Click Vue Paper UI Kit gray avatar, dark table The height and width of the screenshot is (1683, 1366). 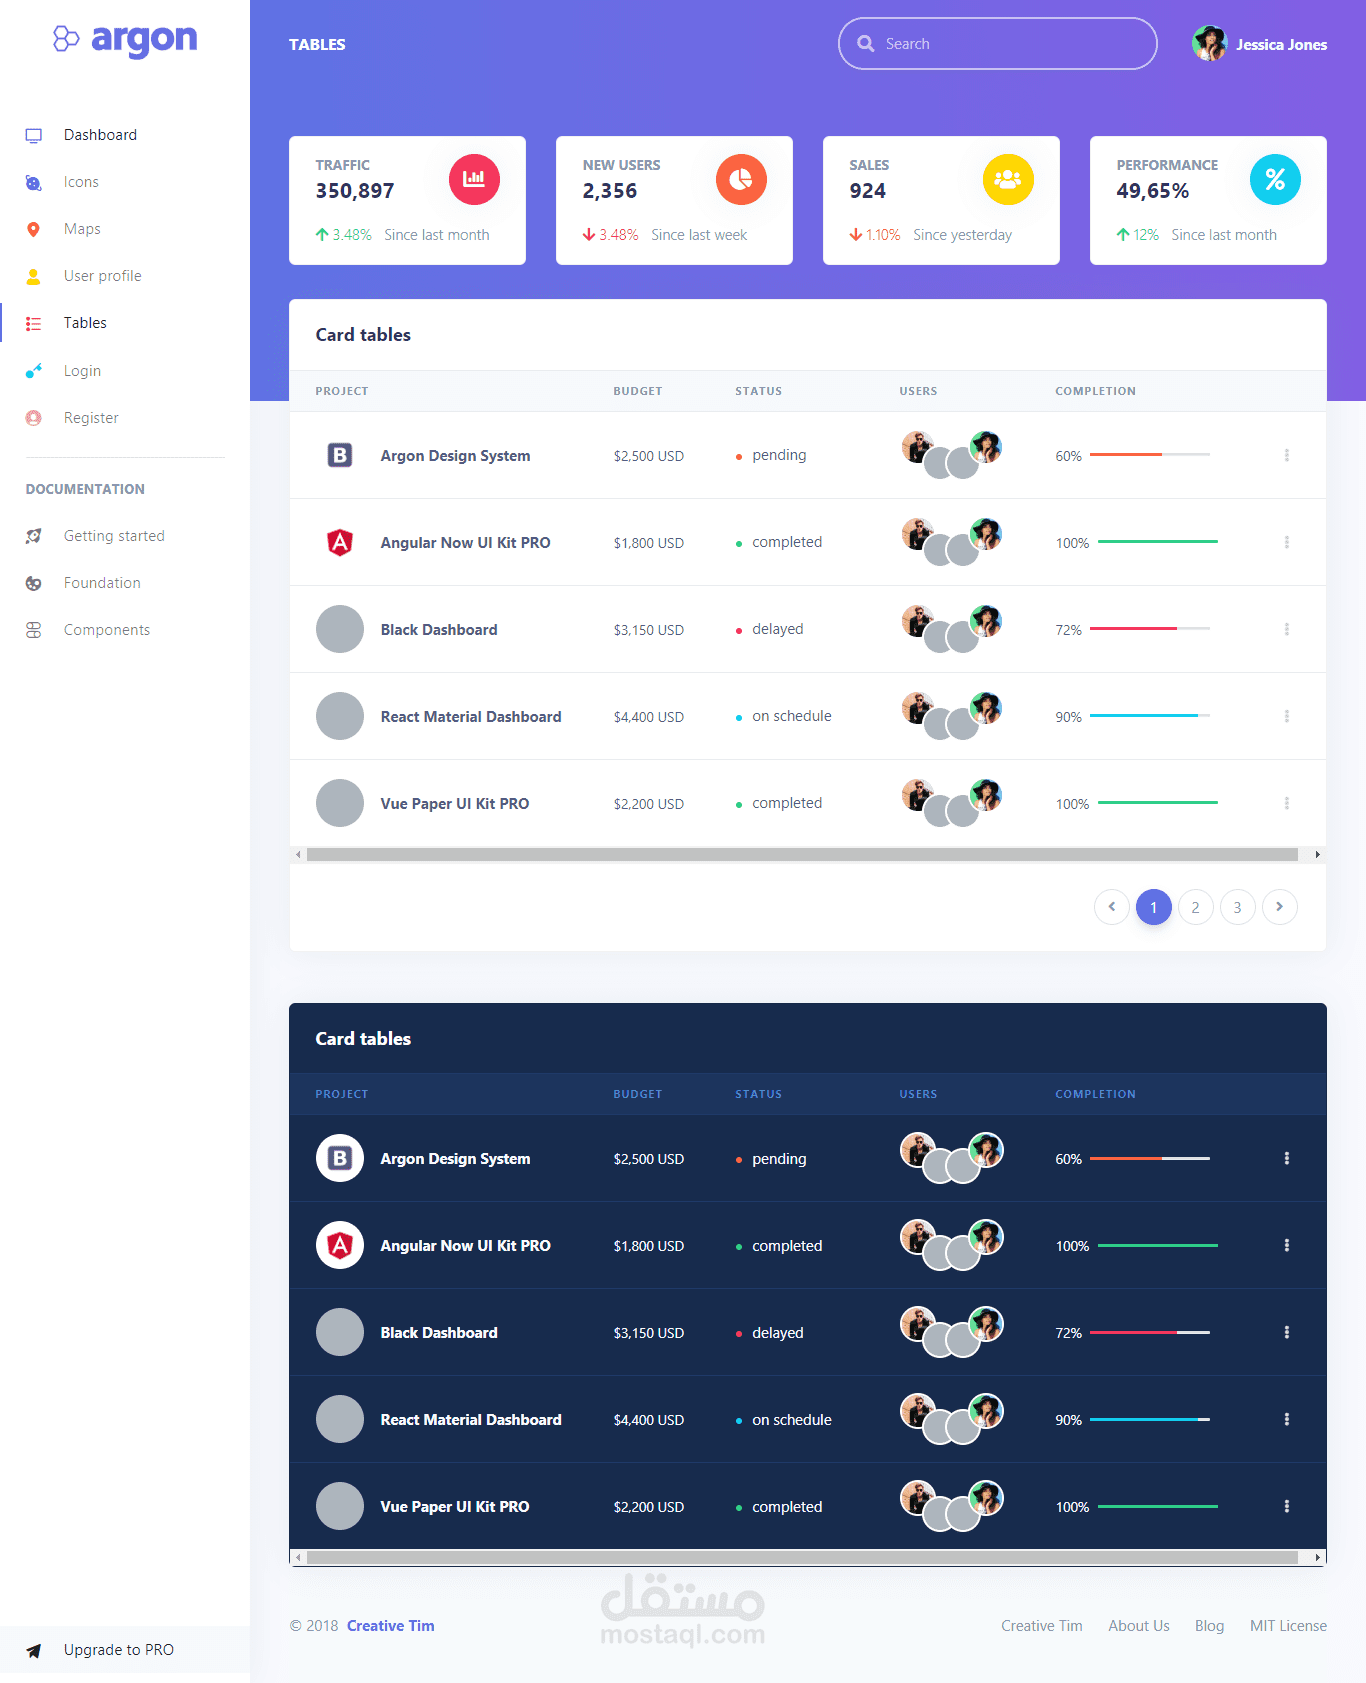click(x=340, y=1506)
